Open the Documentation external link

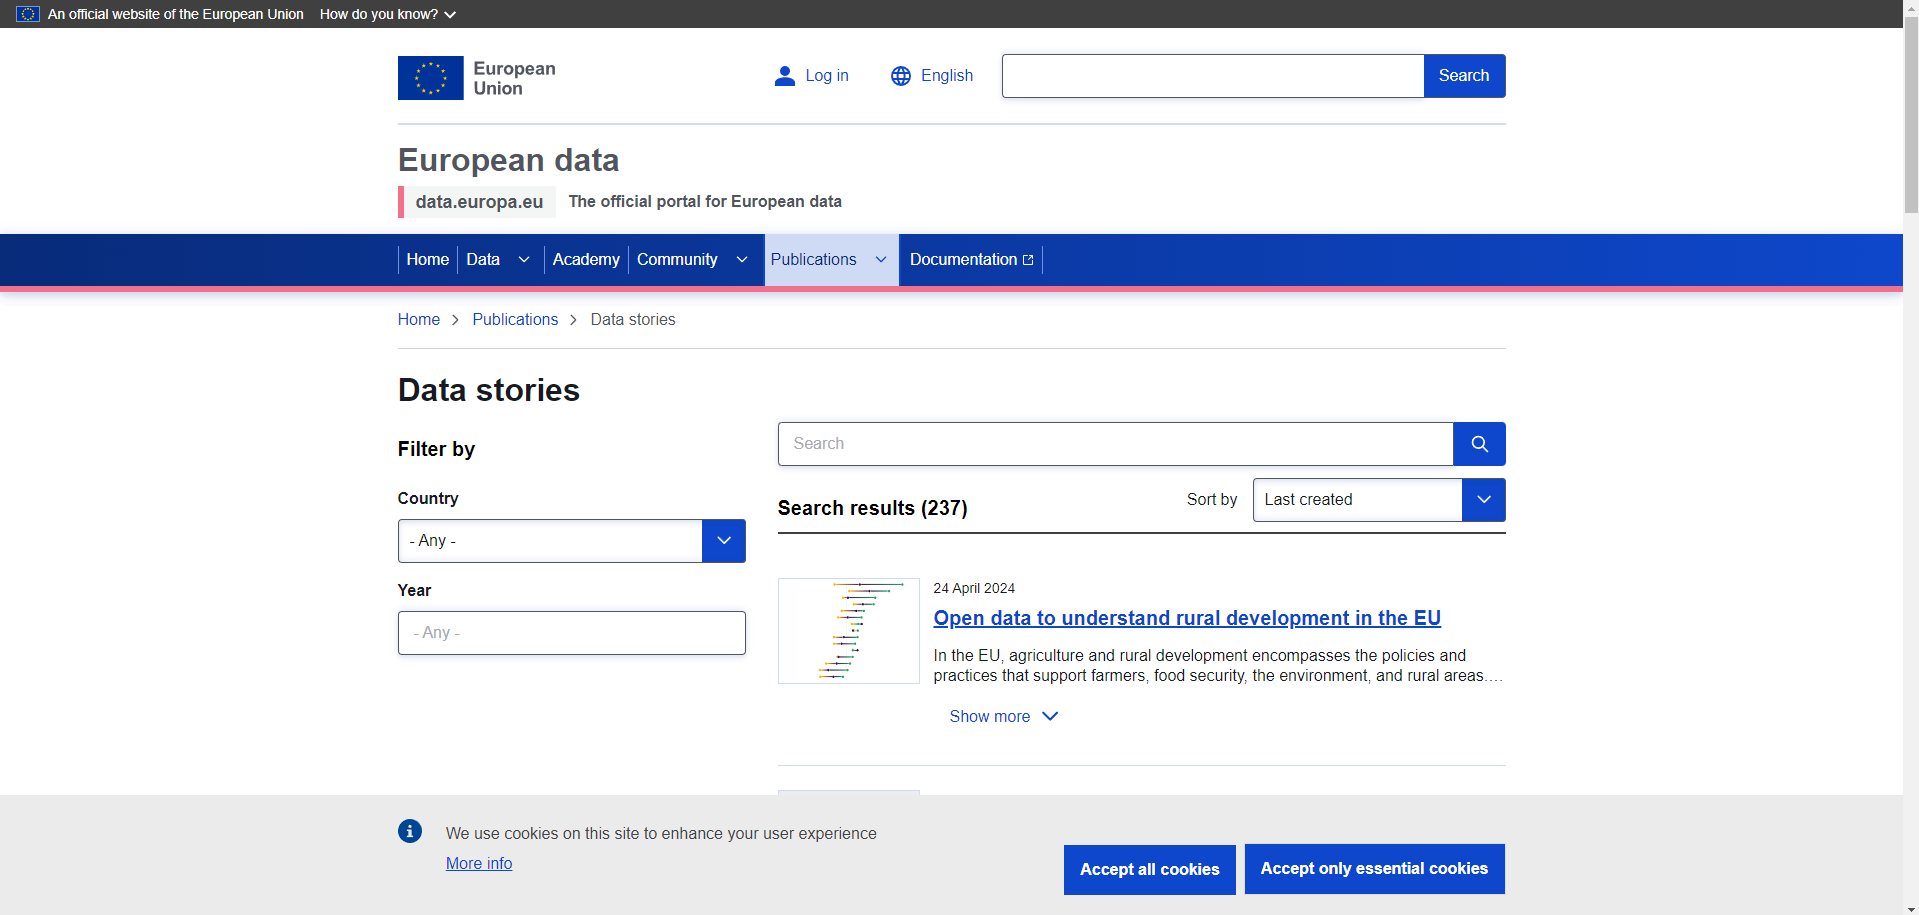click(971, 260)
